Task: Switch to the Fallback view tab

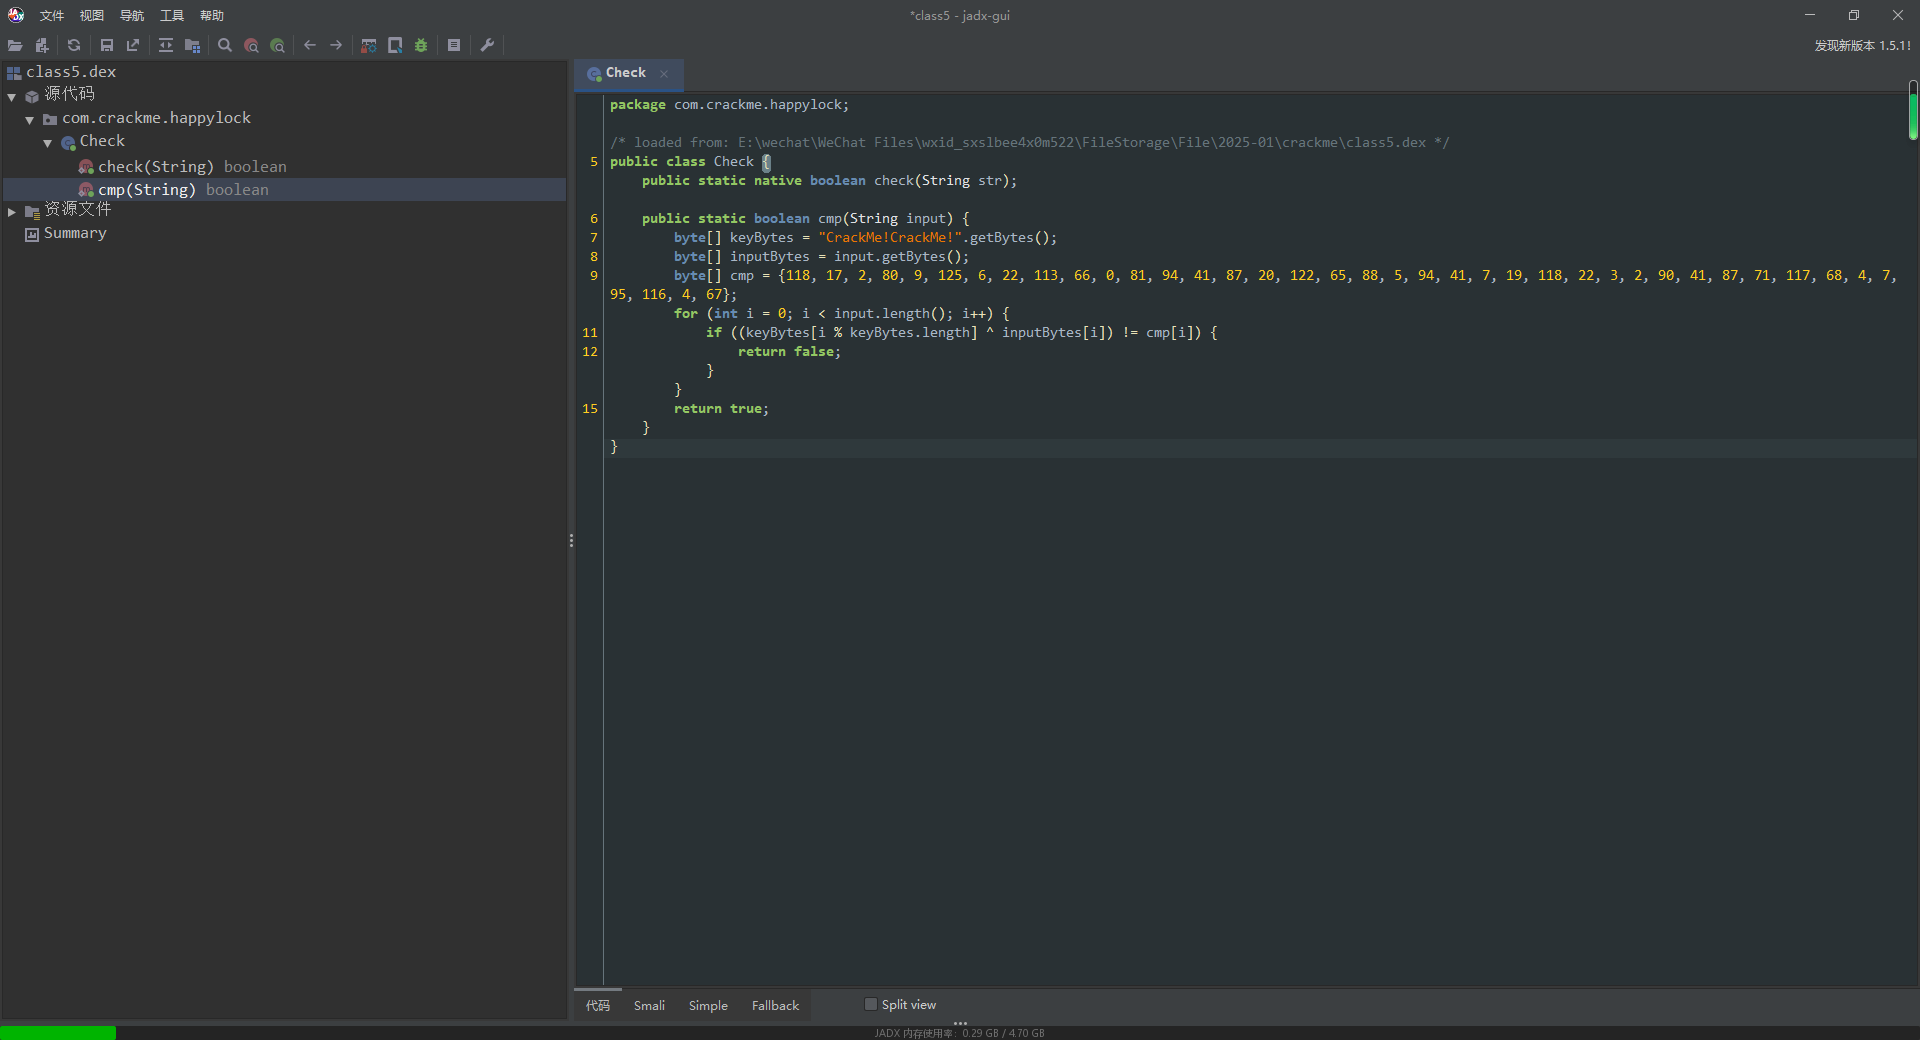Action: point(775,1005)
